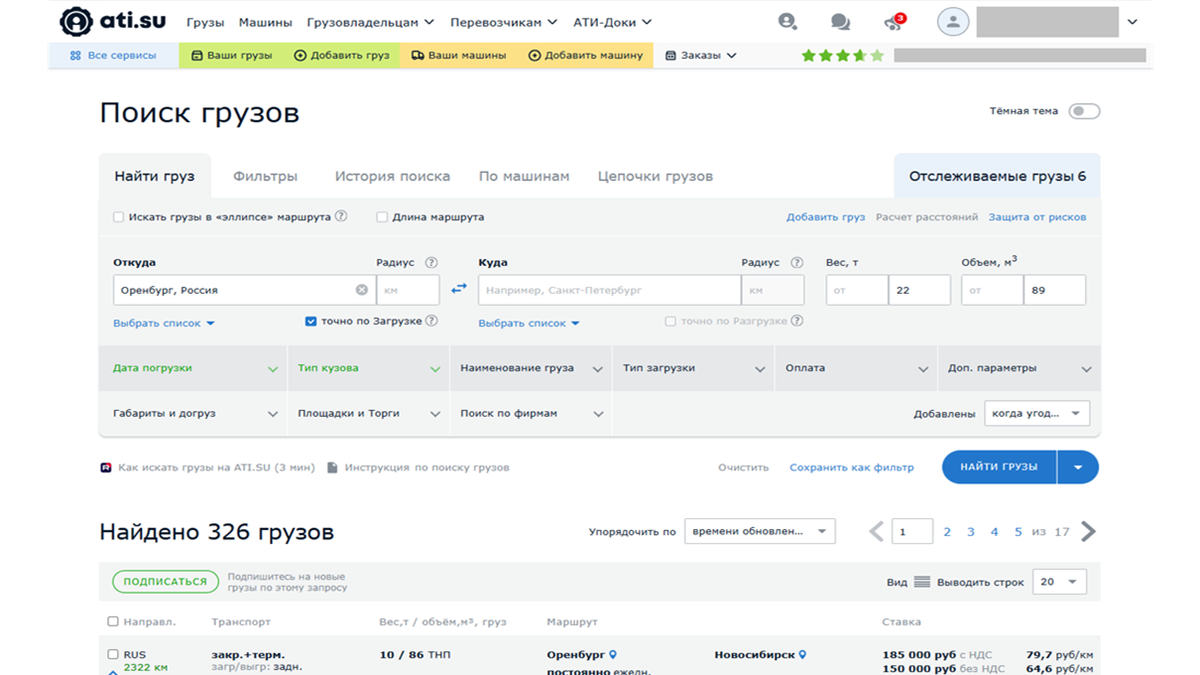Expand the Площадки и Торги filter
Viewport: 1200px width, 675px height.
click(x=369, y=413)
